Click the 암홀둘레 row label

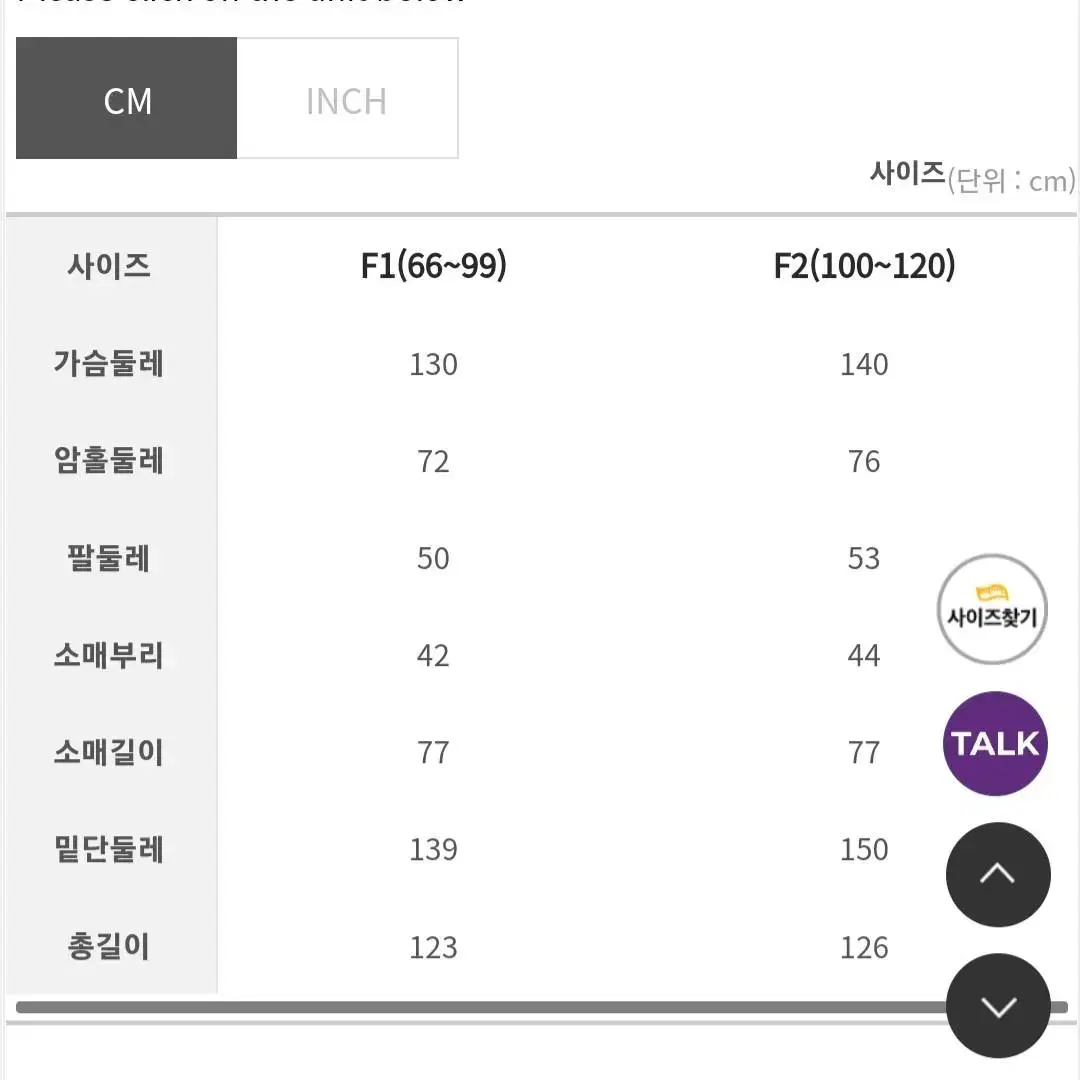coord(110,461)
